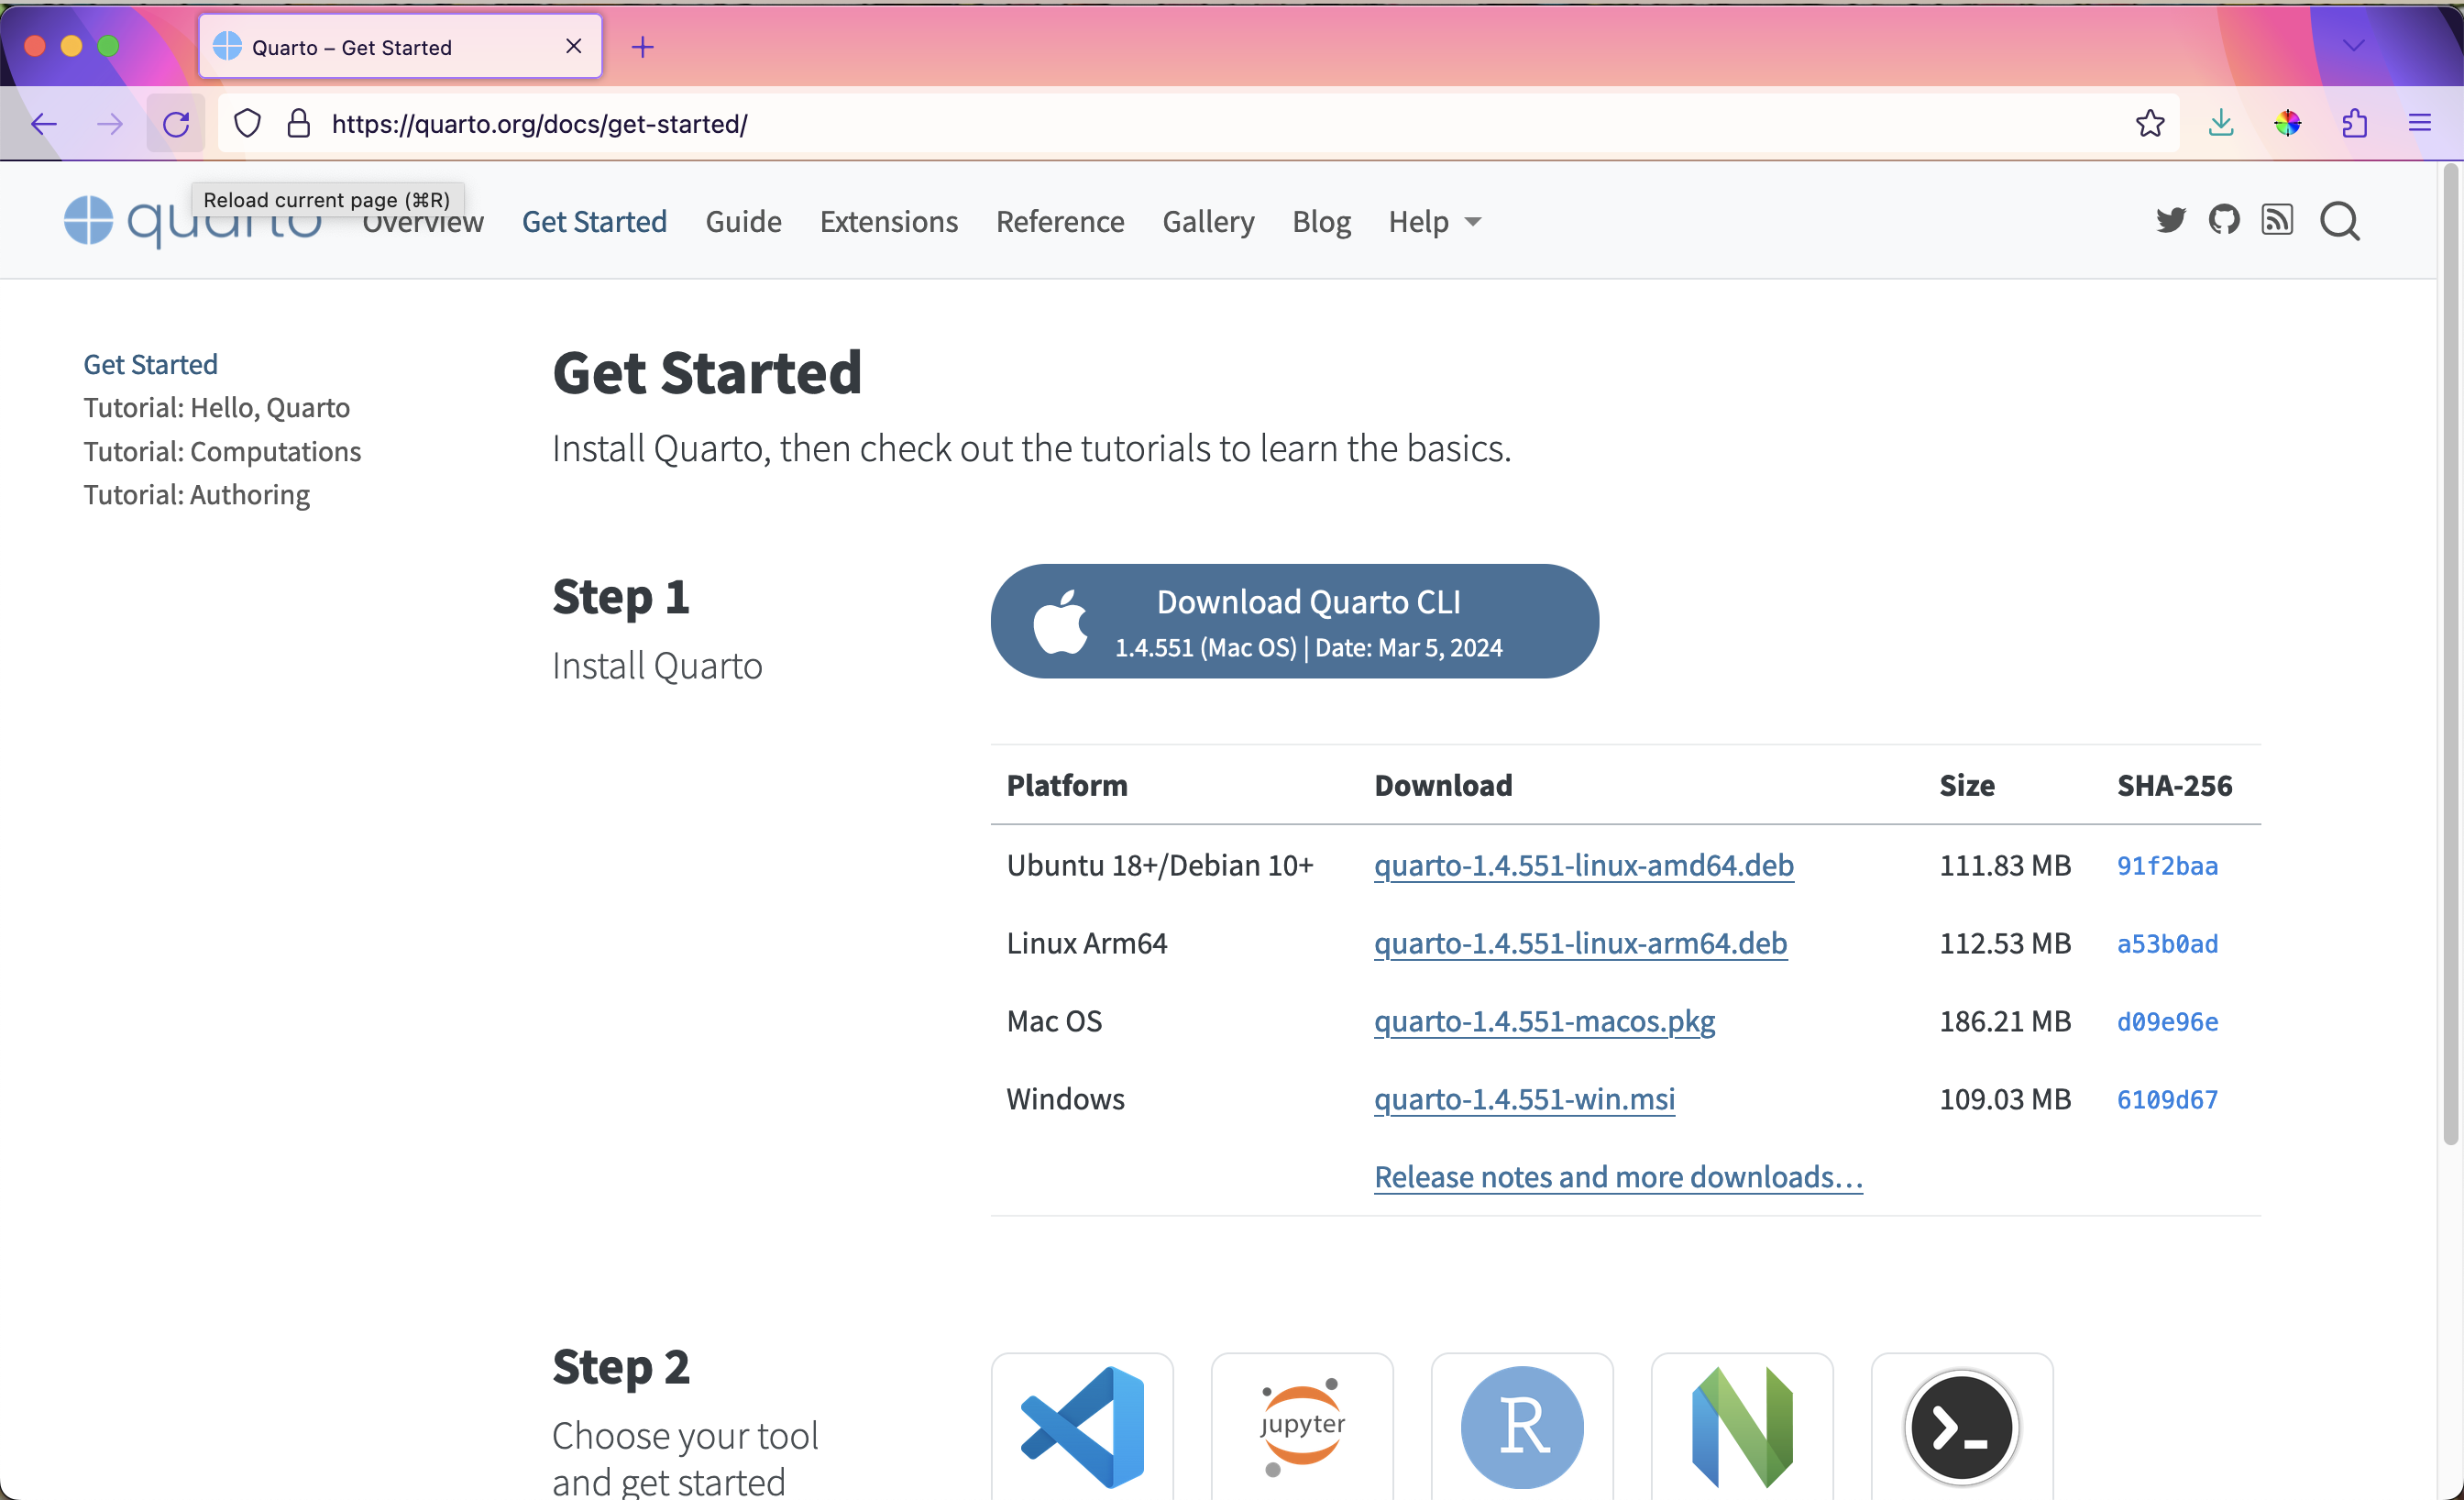Open the Text Editor terminal icon
The width and height of the screenshot is (2464, 1500).
[1961, 1425]
